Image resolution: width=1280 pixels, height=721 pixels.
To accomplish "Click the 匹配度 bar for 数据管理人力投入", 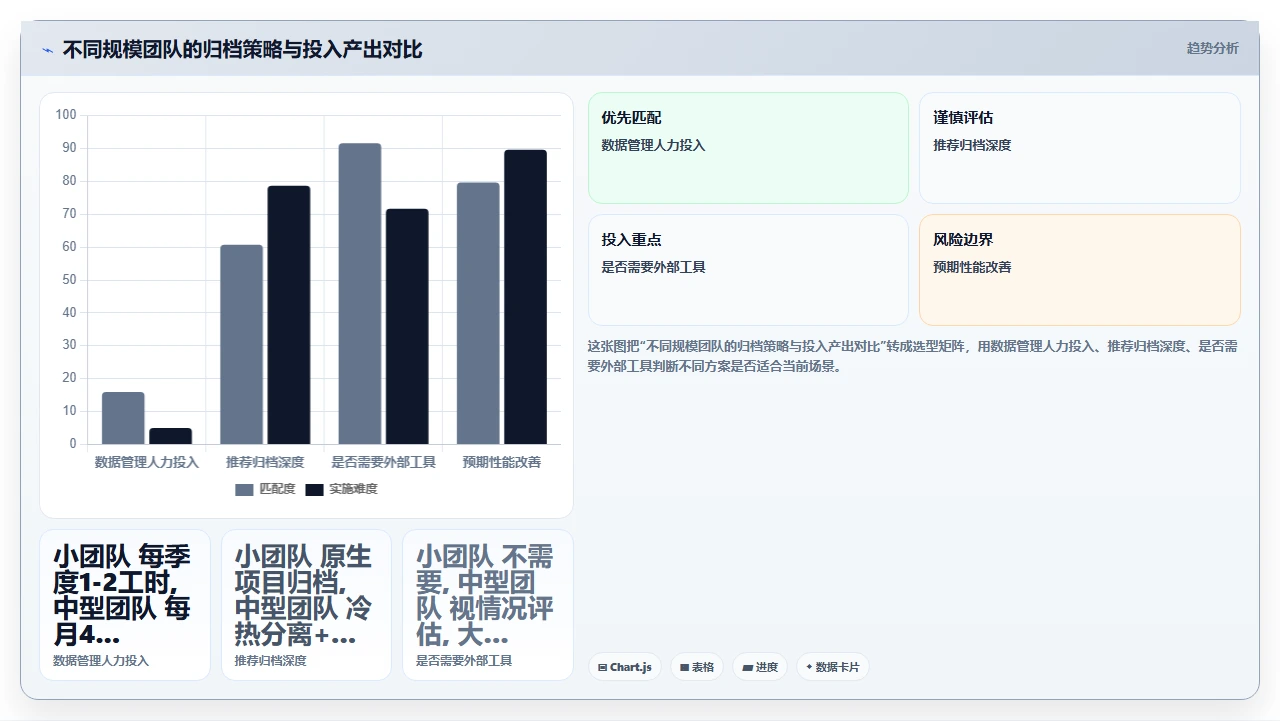I will [x=123, y=418].
